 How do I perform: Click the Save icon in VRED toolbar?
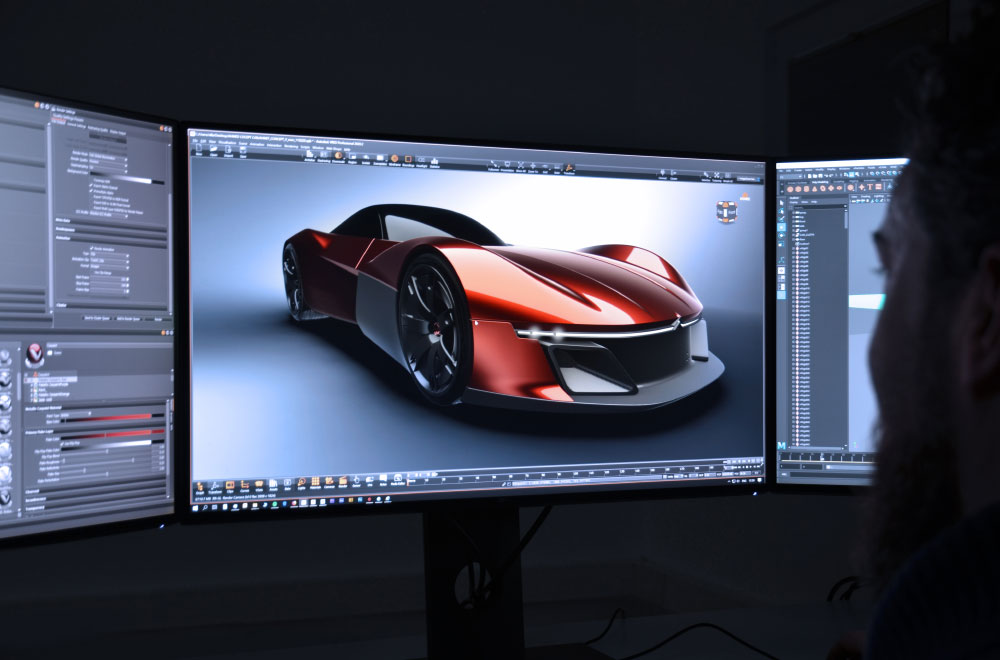244,151
